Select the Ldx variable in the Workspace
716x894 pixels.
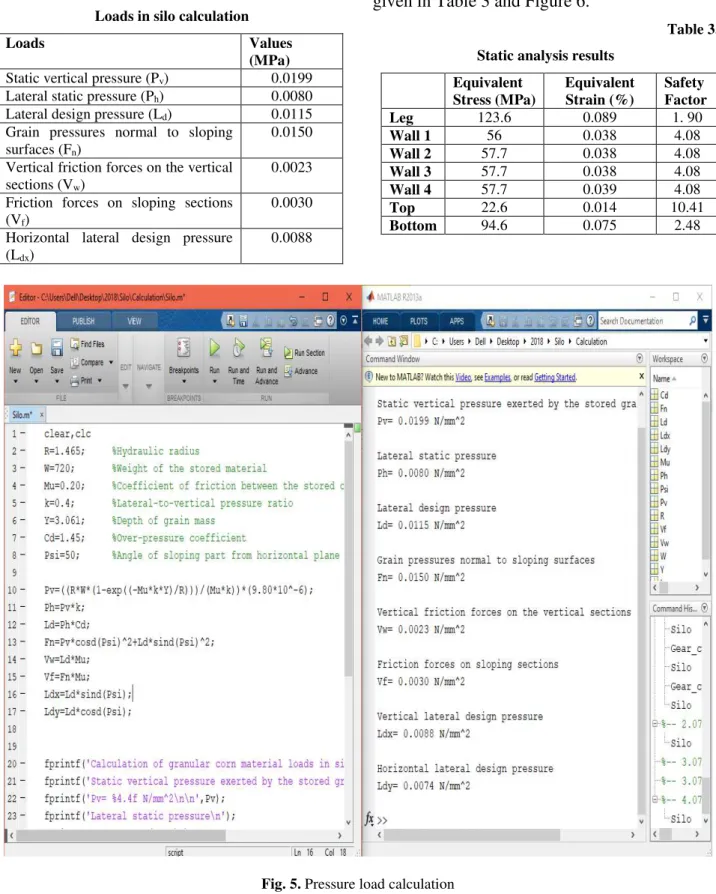pyautogui.click(x=661, y=435)
